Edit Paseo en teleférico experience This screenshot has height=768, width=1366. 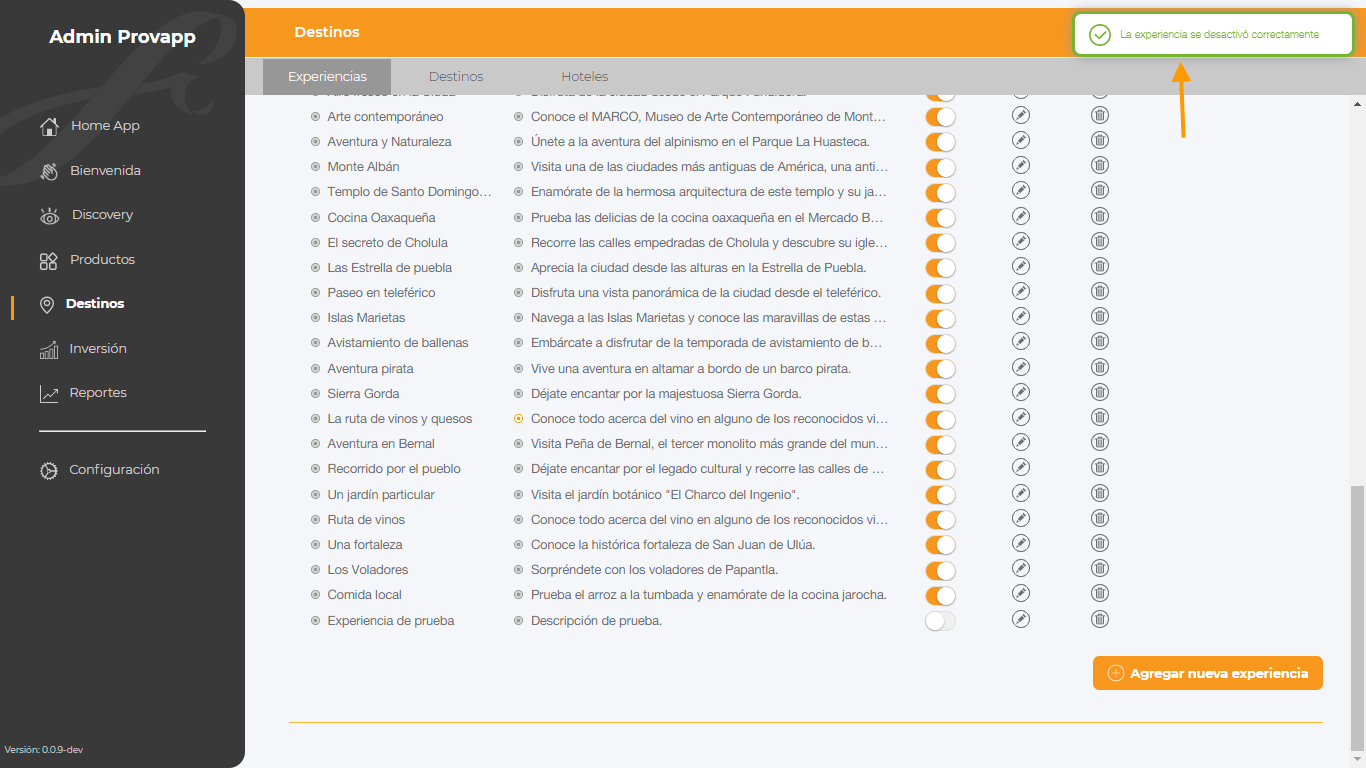1021,291
